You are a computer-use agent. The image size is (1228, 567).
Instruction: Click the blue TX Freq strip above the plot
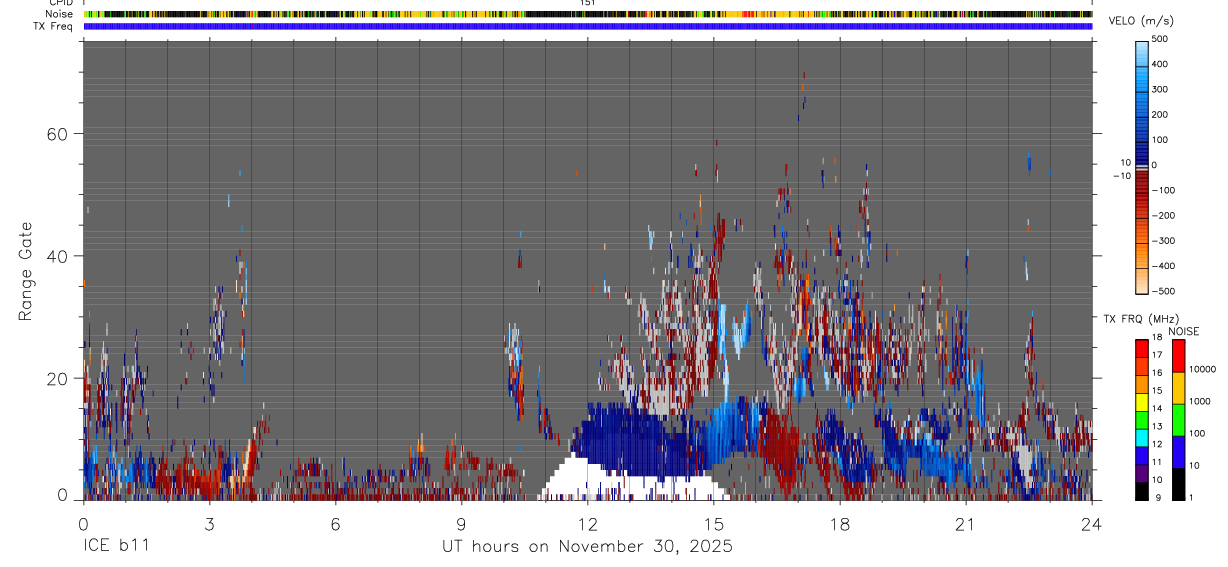pos(588,26)
